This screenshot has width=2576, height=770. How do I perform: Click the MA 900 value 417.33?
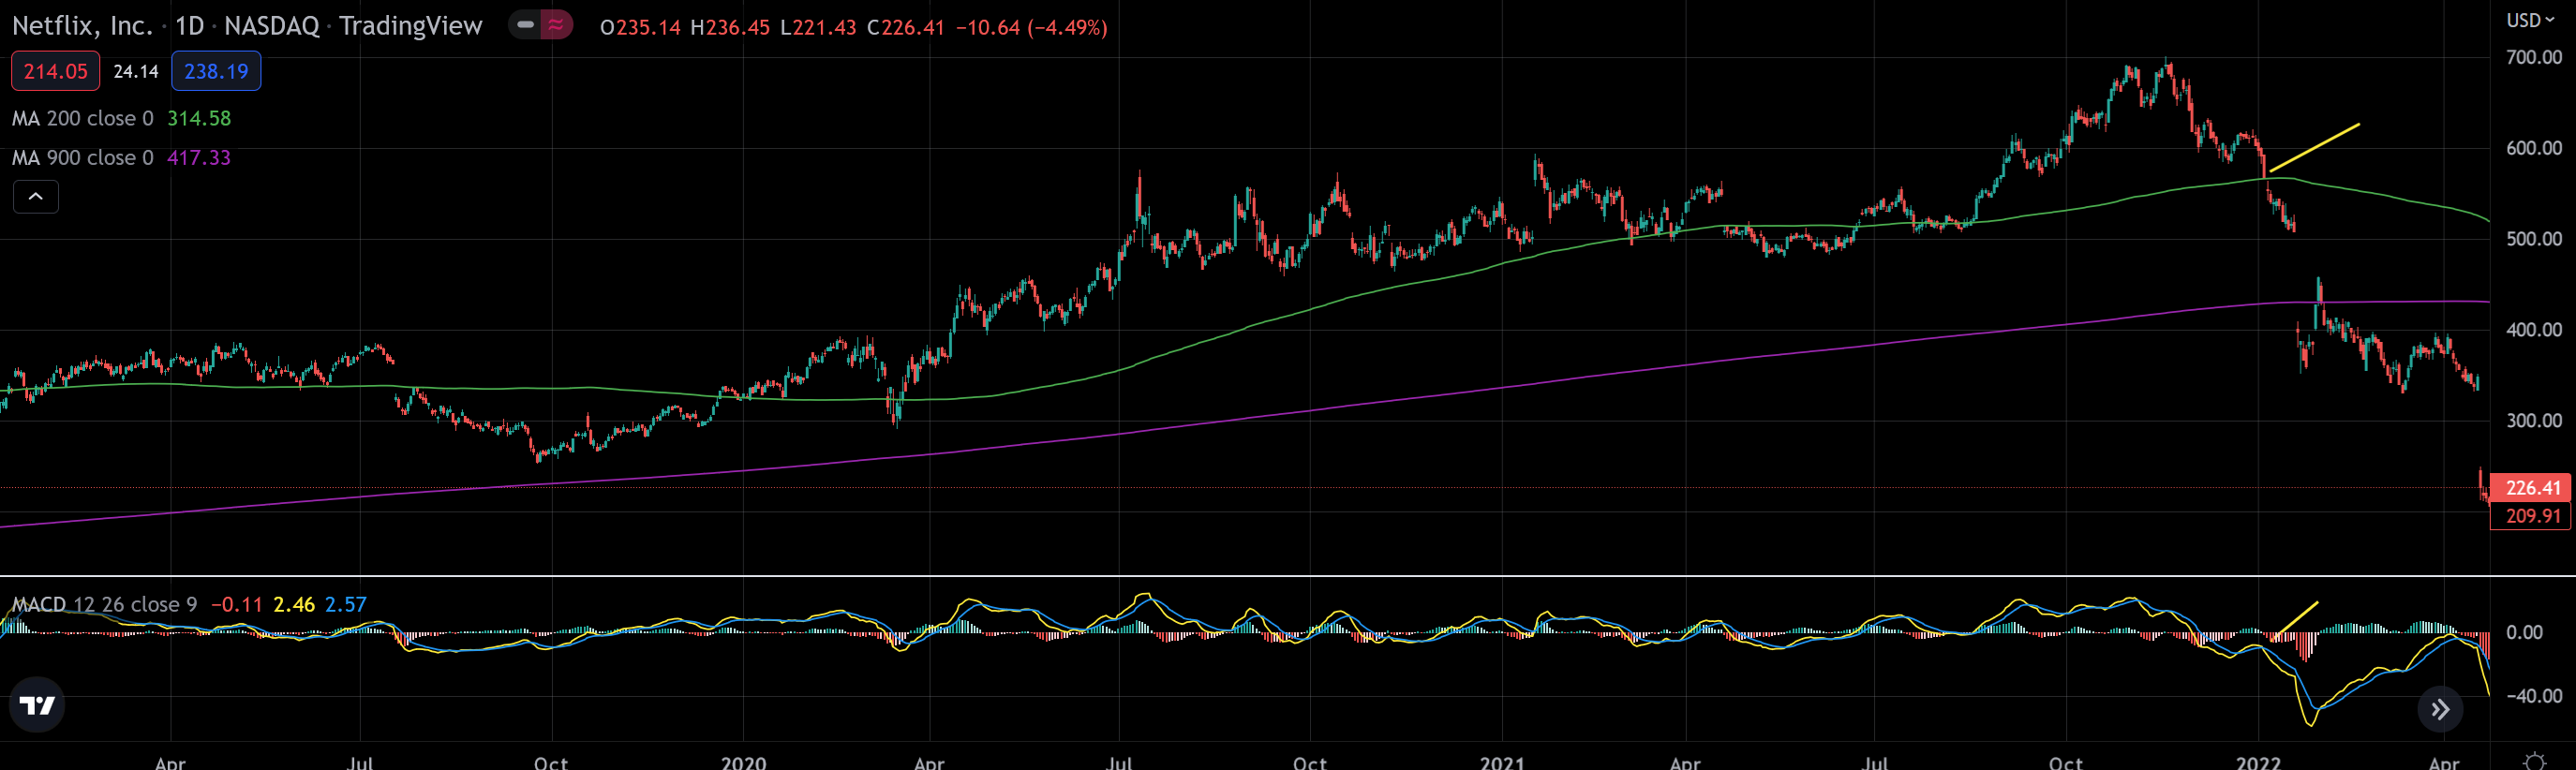point(199,158)
